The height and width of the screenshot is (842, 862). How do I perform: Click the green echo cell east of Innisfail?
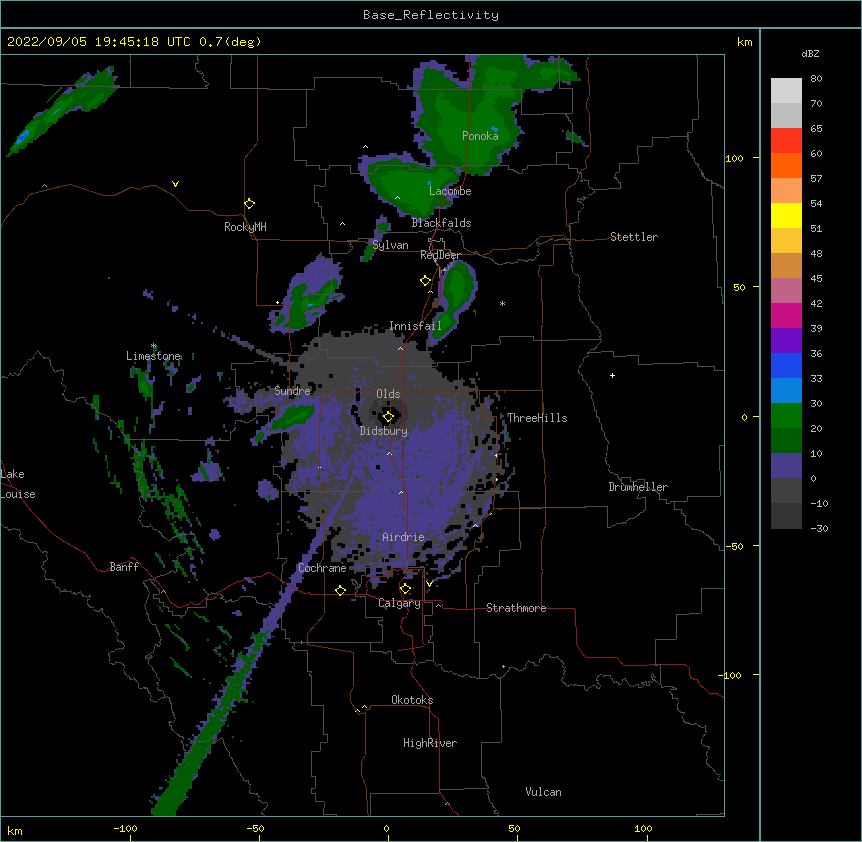point(454,300)
